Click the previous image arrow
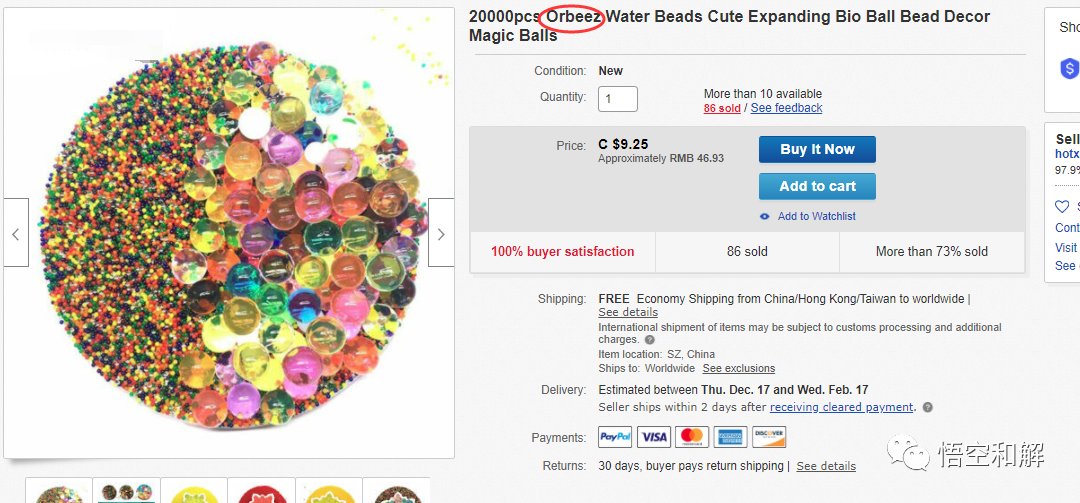 16,233
